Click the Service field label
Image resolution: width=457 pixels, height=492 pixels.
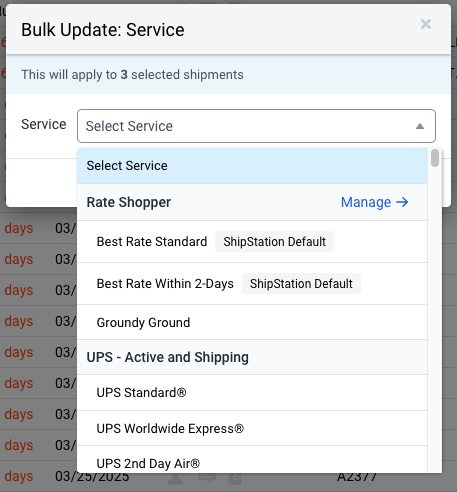tap(44, 124)
